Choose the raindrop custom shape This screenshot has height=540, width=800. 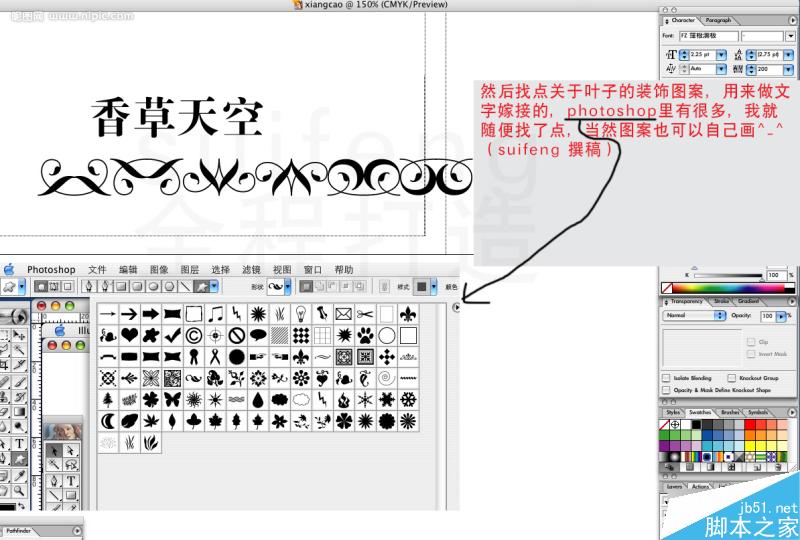[x=258, y=400]
